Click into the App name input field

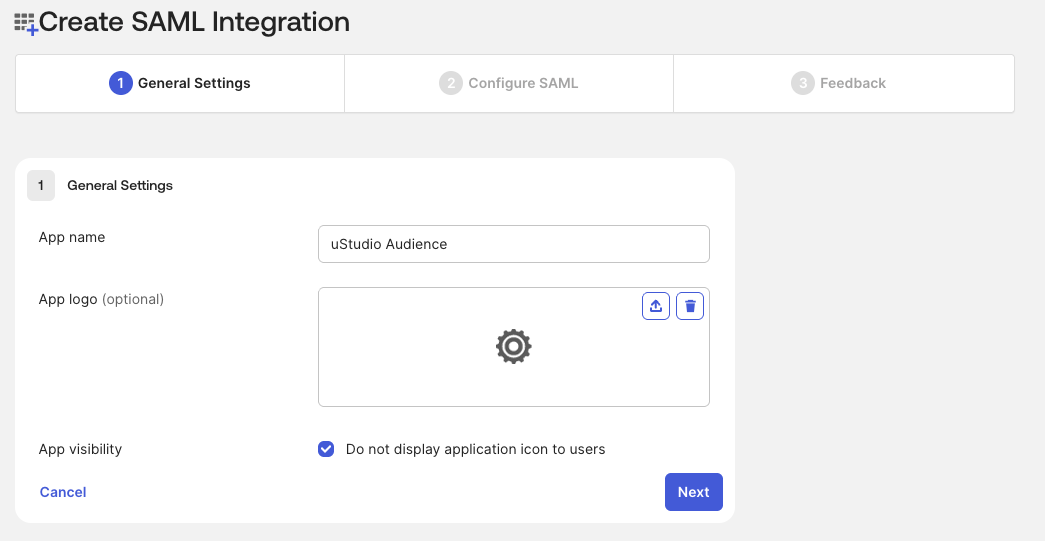pos(514,244)
